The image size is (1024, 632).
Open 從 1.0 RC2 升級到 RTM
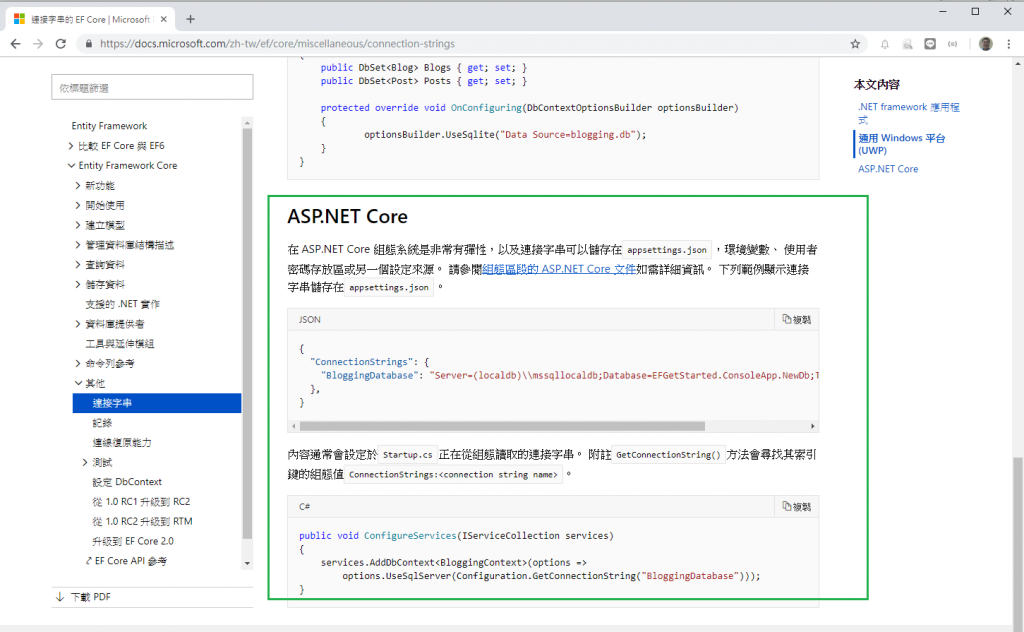tap(142, 521)
